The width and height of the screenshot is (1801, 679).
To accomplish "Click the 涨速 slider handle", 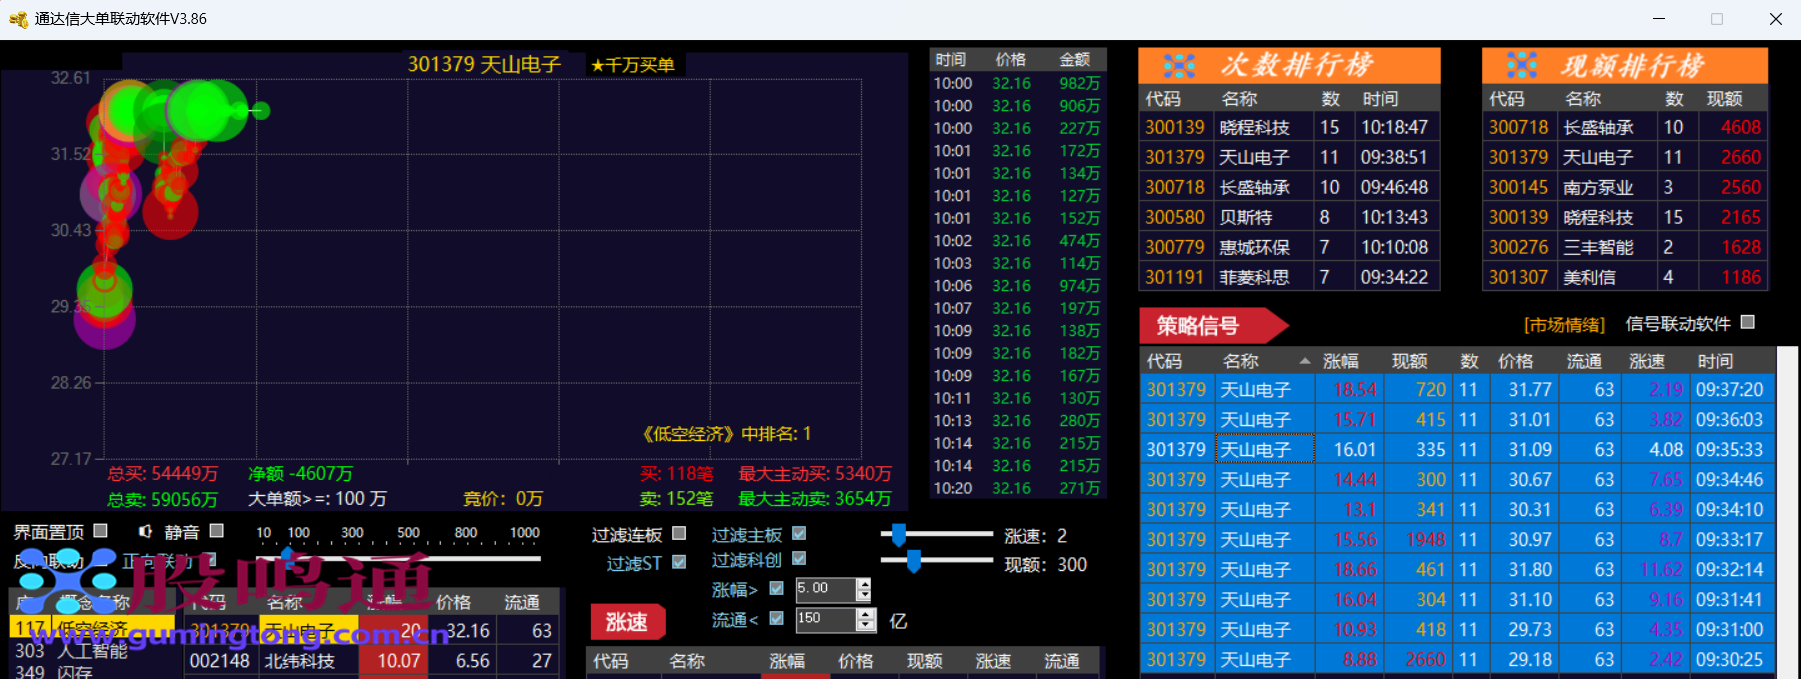I will [898, 535].
